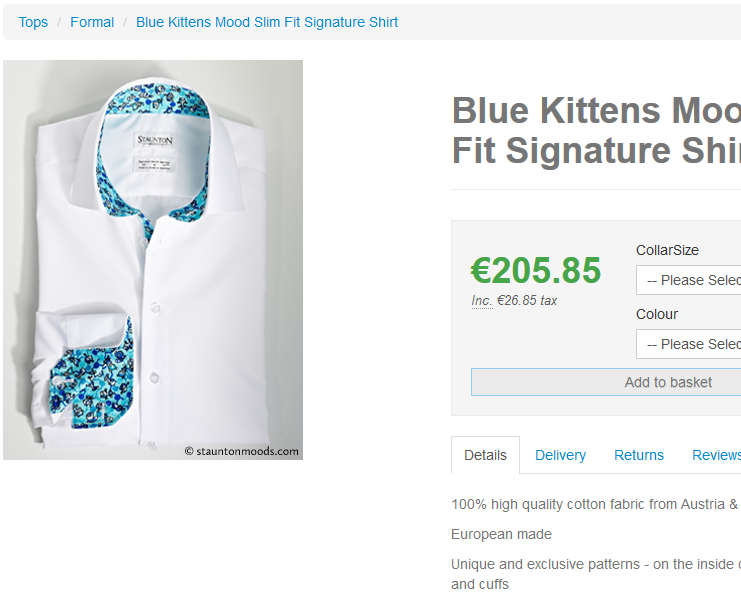Open the Returns tab
The height and width of the screenshot is (598, 741).
pyautogui.click(x=639, y=455)
